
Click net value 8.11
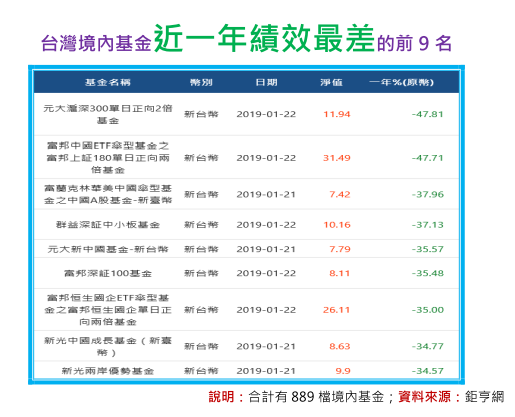(340, 274)
